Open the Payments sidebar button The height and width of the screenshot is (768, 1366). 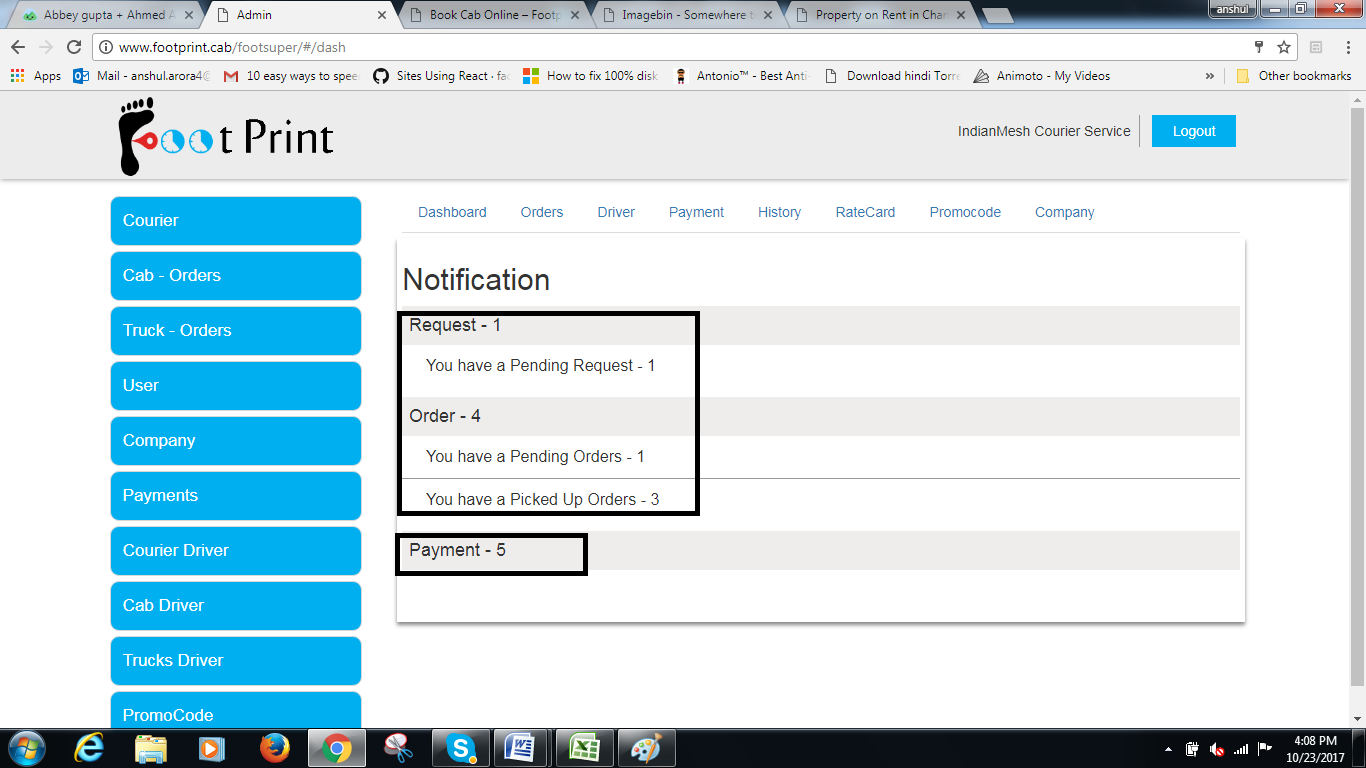click(x=236, y=496)
